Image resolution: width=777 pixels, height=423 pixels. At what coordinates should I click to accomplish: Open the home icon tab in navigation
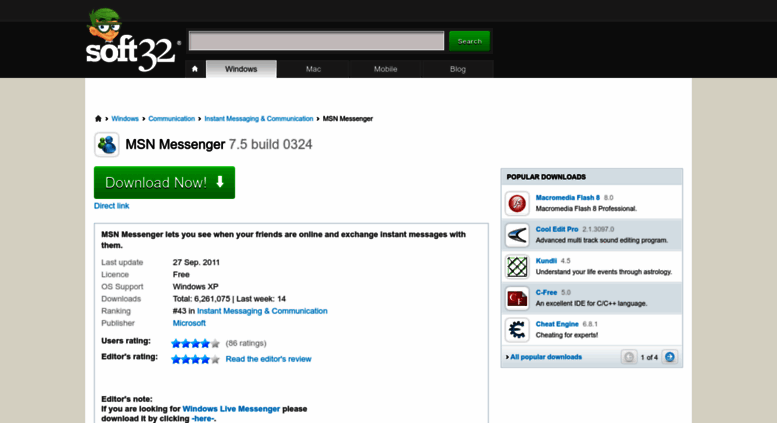[195, 69]
